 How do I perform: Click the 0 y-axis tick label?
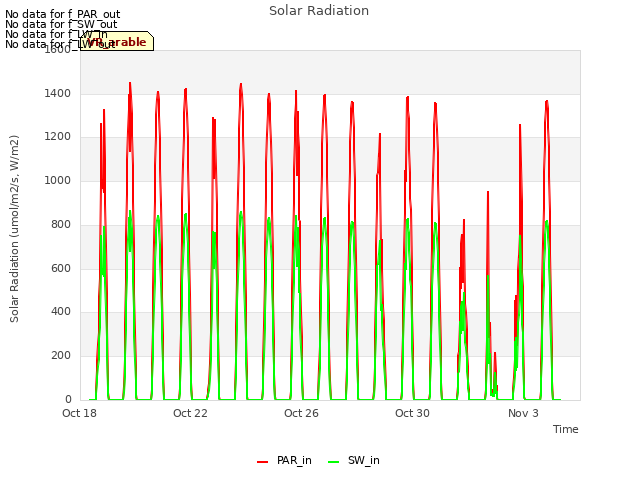pos(68,399)
